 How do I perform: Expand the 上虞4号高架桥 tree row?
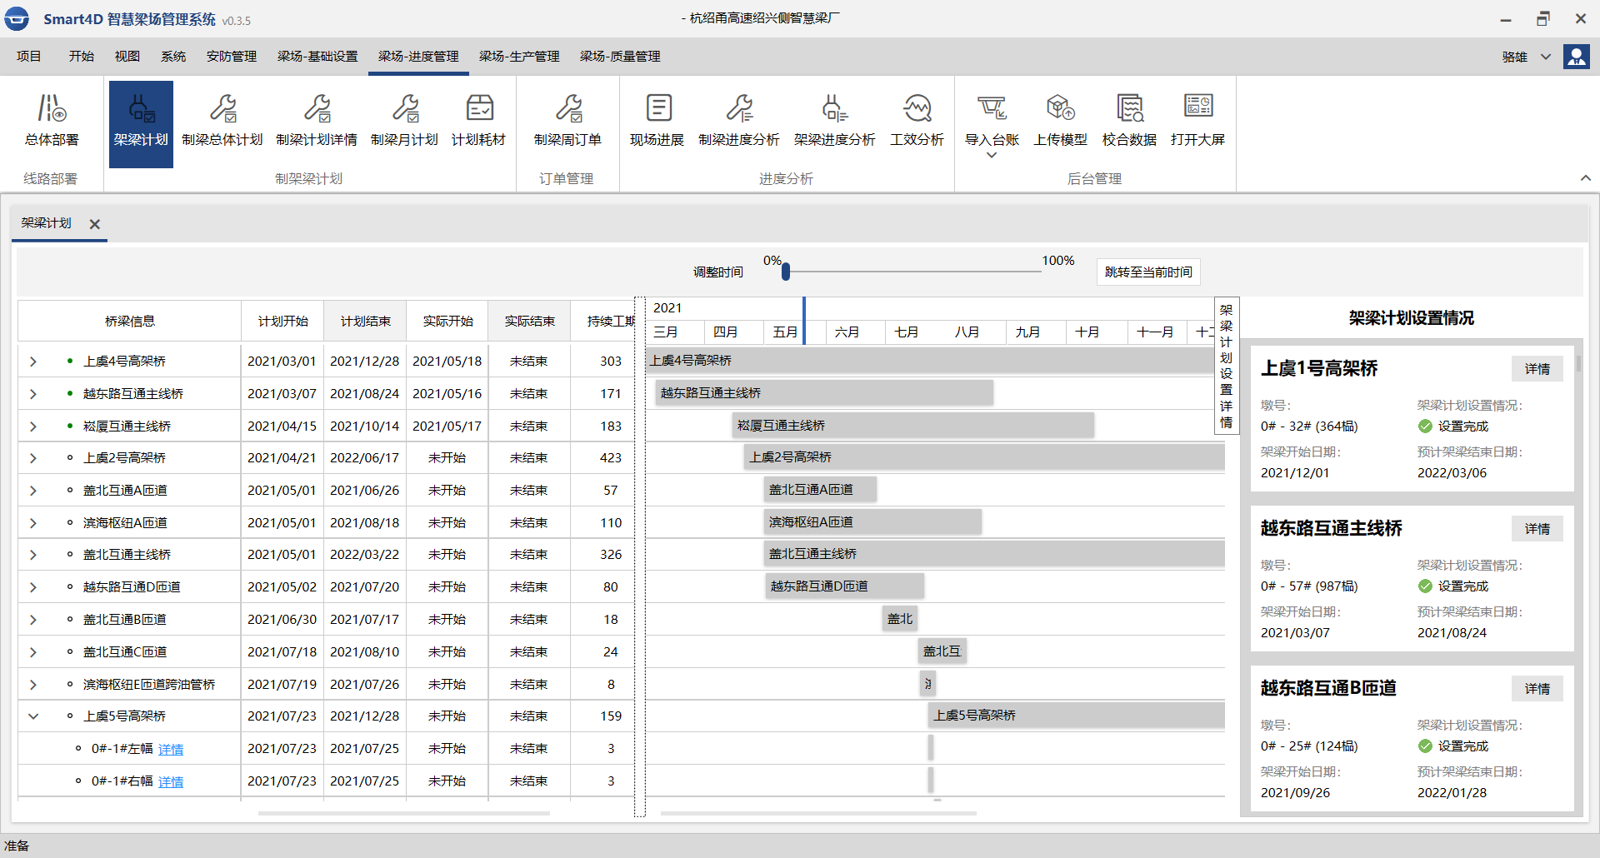click(33, 361)
